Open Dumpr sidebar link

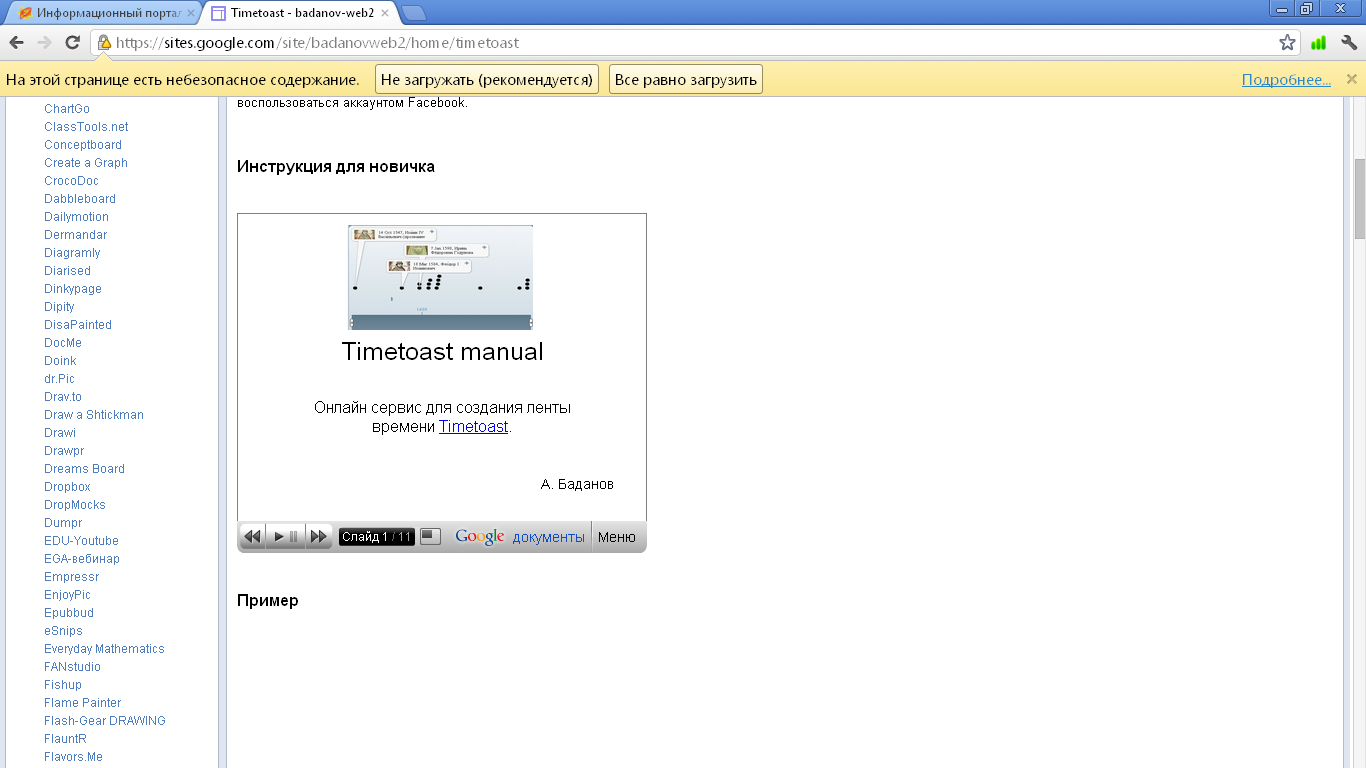[x=63, y=523]
